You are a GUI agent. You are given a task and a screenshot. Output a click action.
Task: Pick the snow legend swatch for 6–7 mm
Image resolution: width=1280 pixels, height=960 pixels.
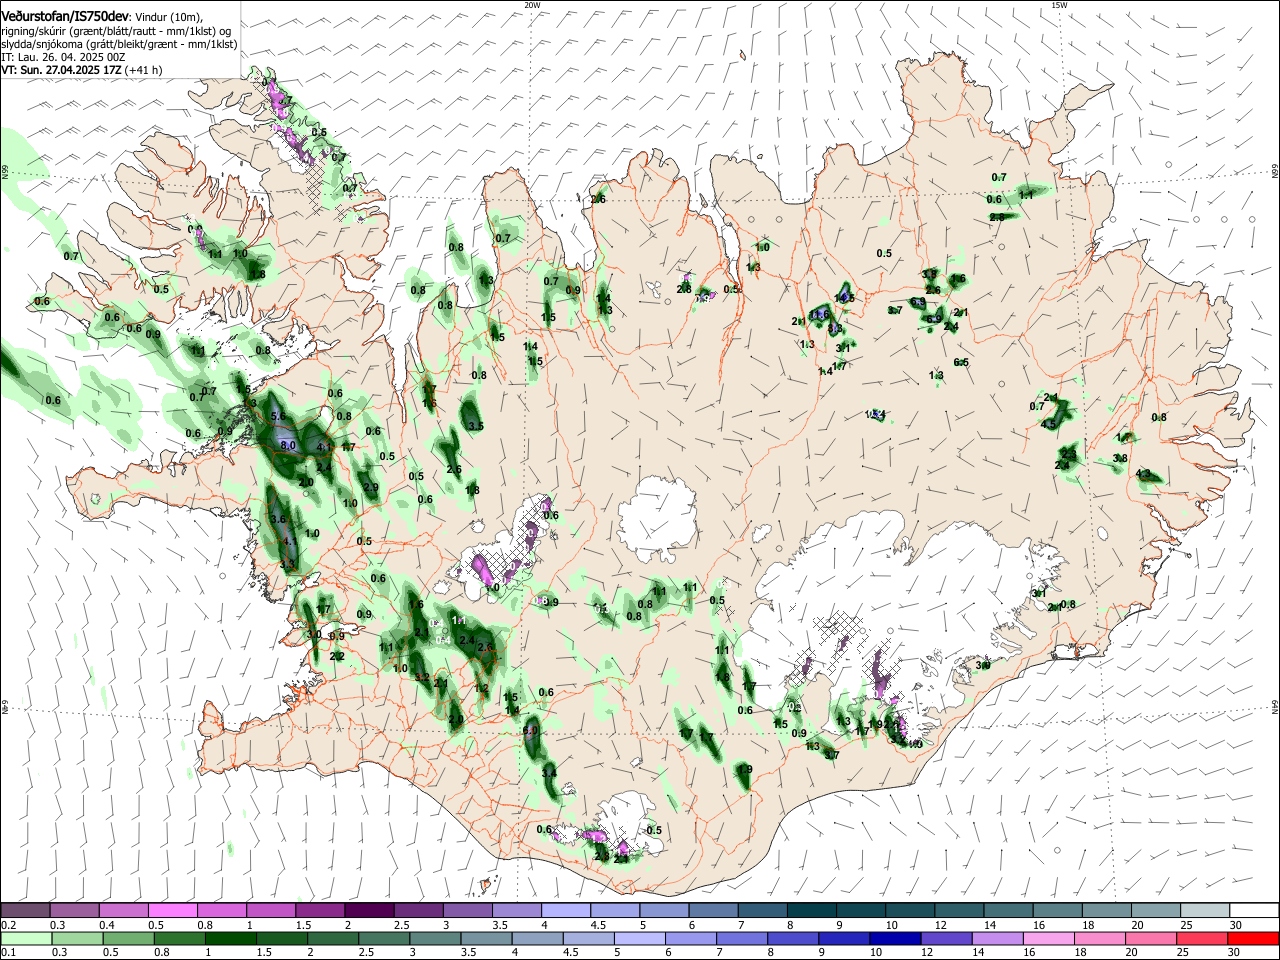(x=713, y=910)
